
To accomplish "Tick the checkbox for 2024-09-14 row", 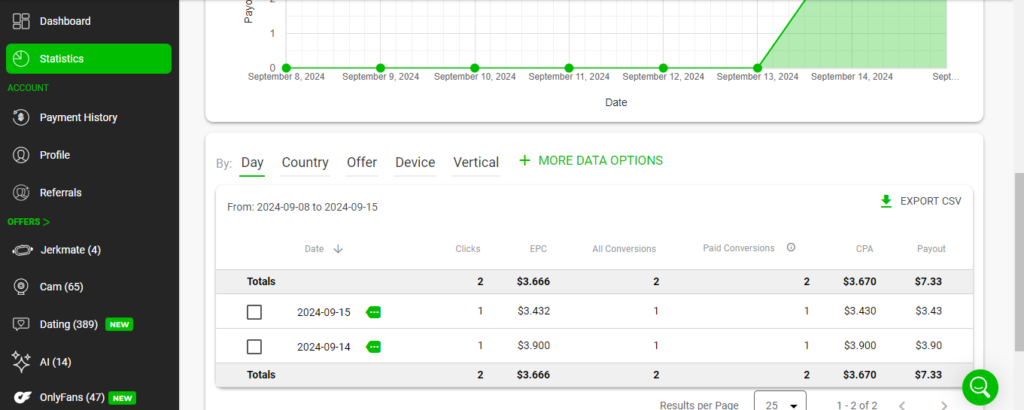I will pyautogui.click(x=254, y=347).
